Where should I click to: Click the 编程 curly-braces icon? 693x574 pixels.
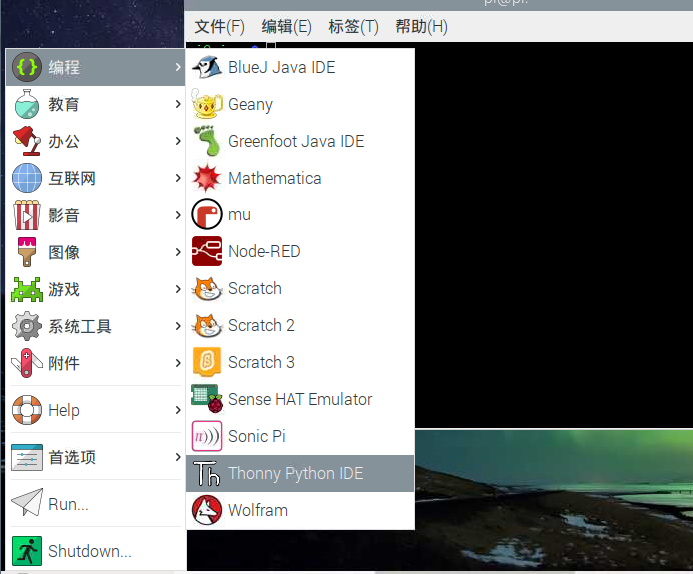point(27,68)
